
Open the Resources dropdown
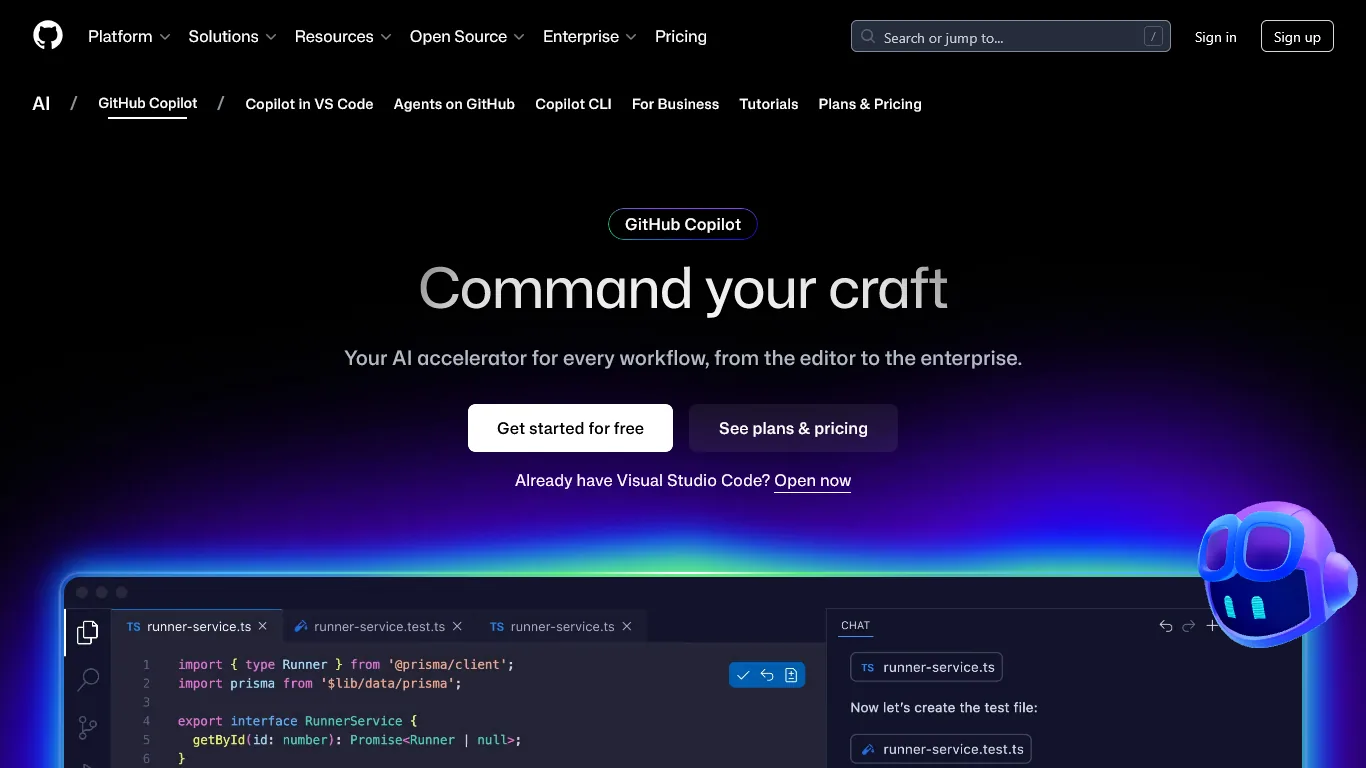click(343, 37)
